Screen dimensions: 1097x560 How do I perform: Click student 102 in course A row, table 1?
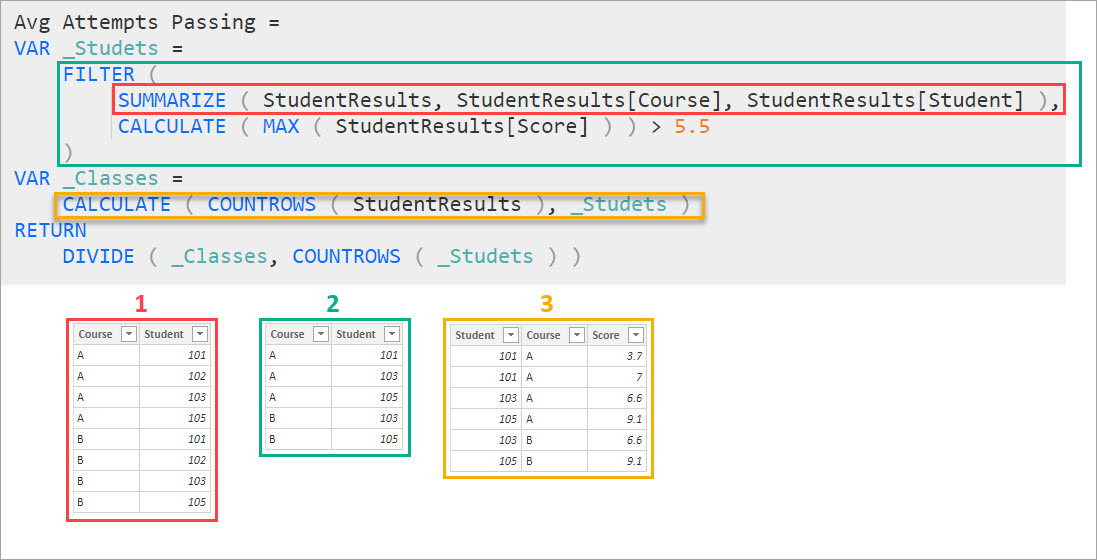click(197, 376)
